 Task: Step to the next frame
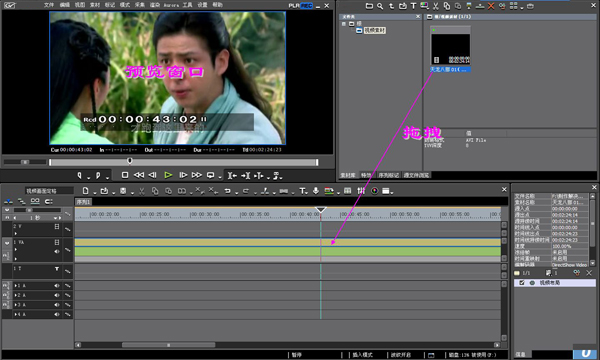[183, 175]
